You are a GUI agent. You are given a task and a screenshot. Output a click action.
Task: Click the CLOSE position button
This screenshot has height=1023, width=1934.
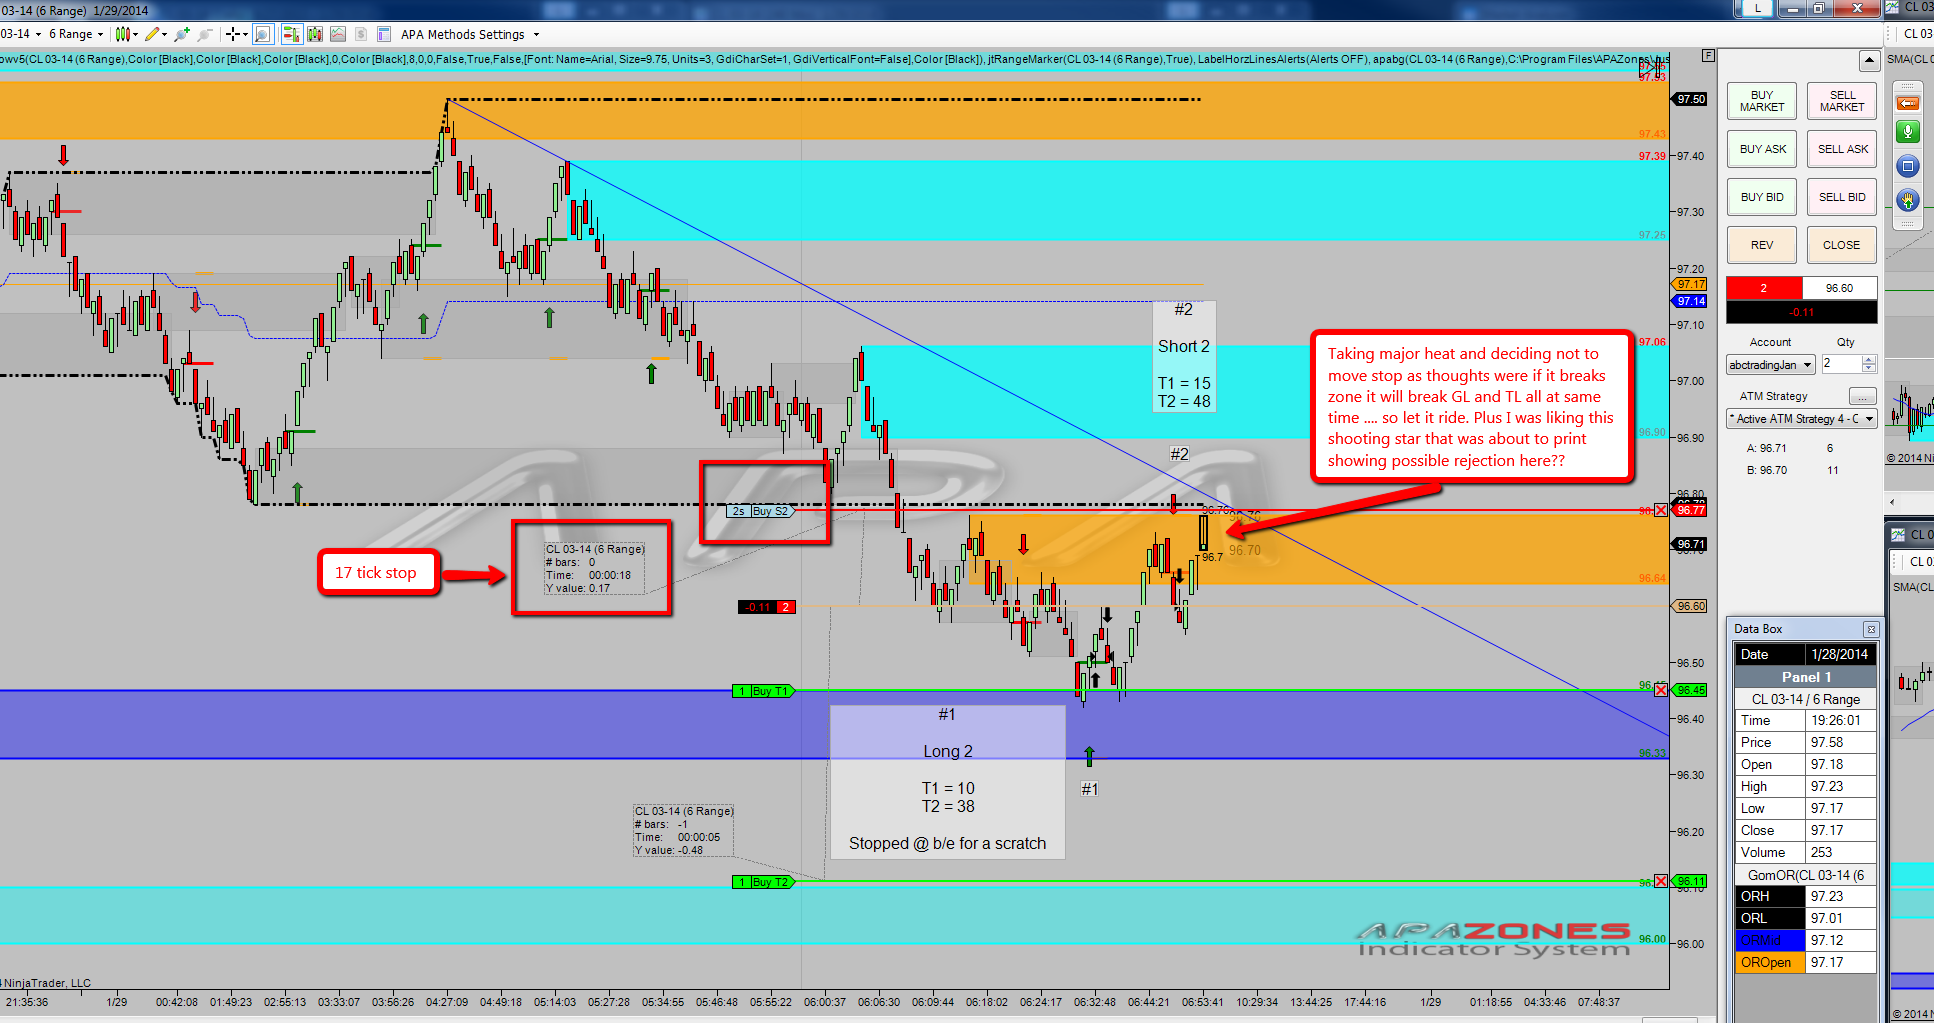(x=1841, y=245)
